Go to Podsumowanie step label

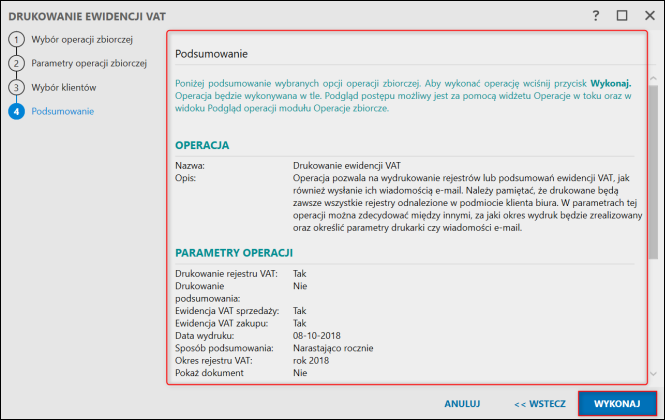click(x=63, y=112)
